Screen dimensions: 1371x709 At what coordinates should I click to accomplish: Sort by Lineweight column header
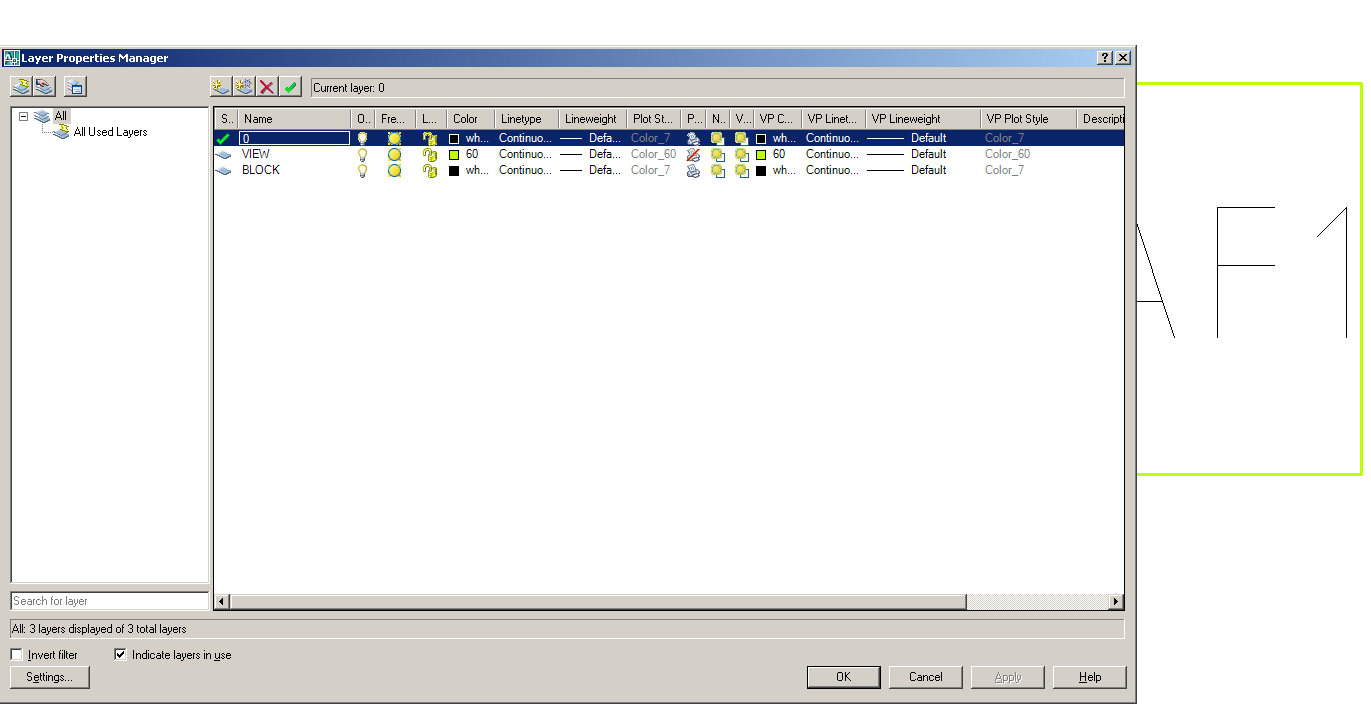click(592, 119)
